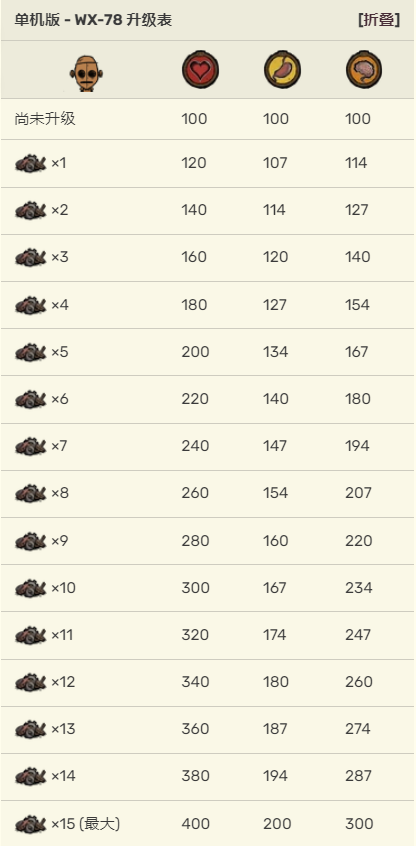
Task: Click the gears icon in ×14 row
Action: 31,776
